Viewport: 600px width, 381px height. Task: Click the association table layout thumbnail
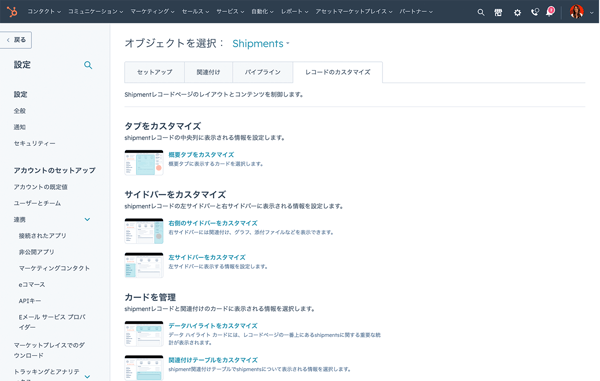144,368
